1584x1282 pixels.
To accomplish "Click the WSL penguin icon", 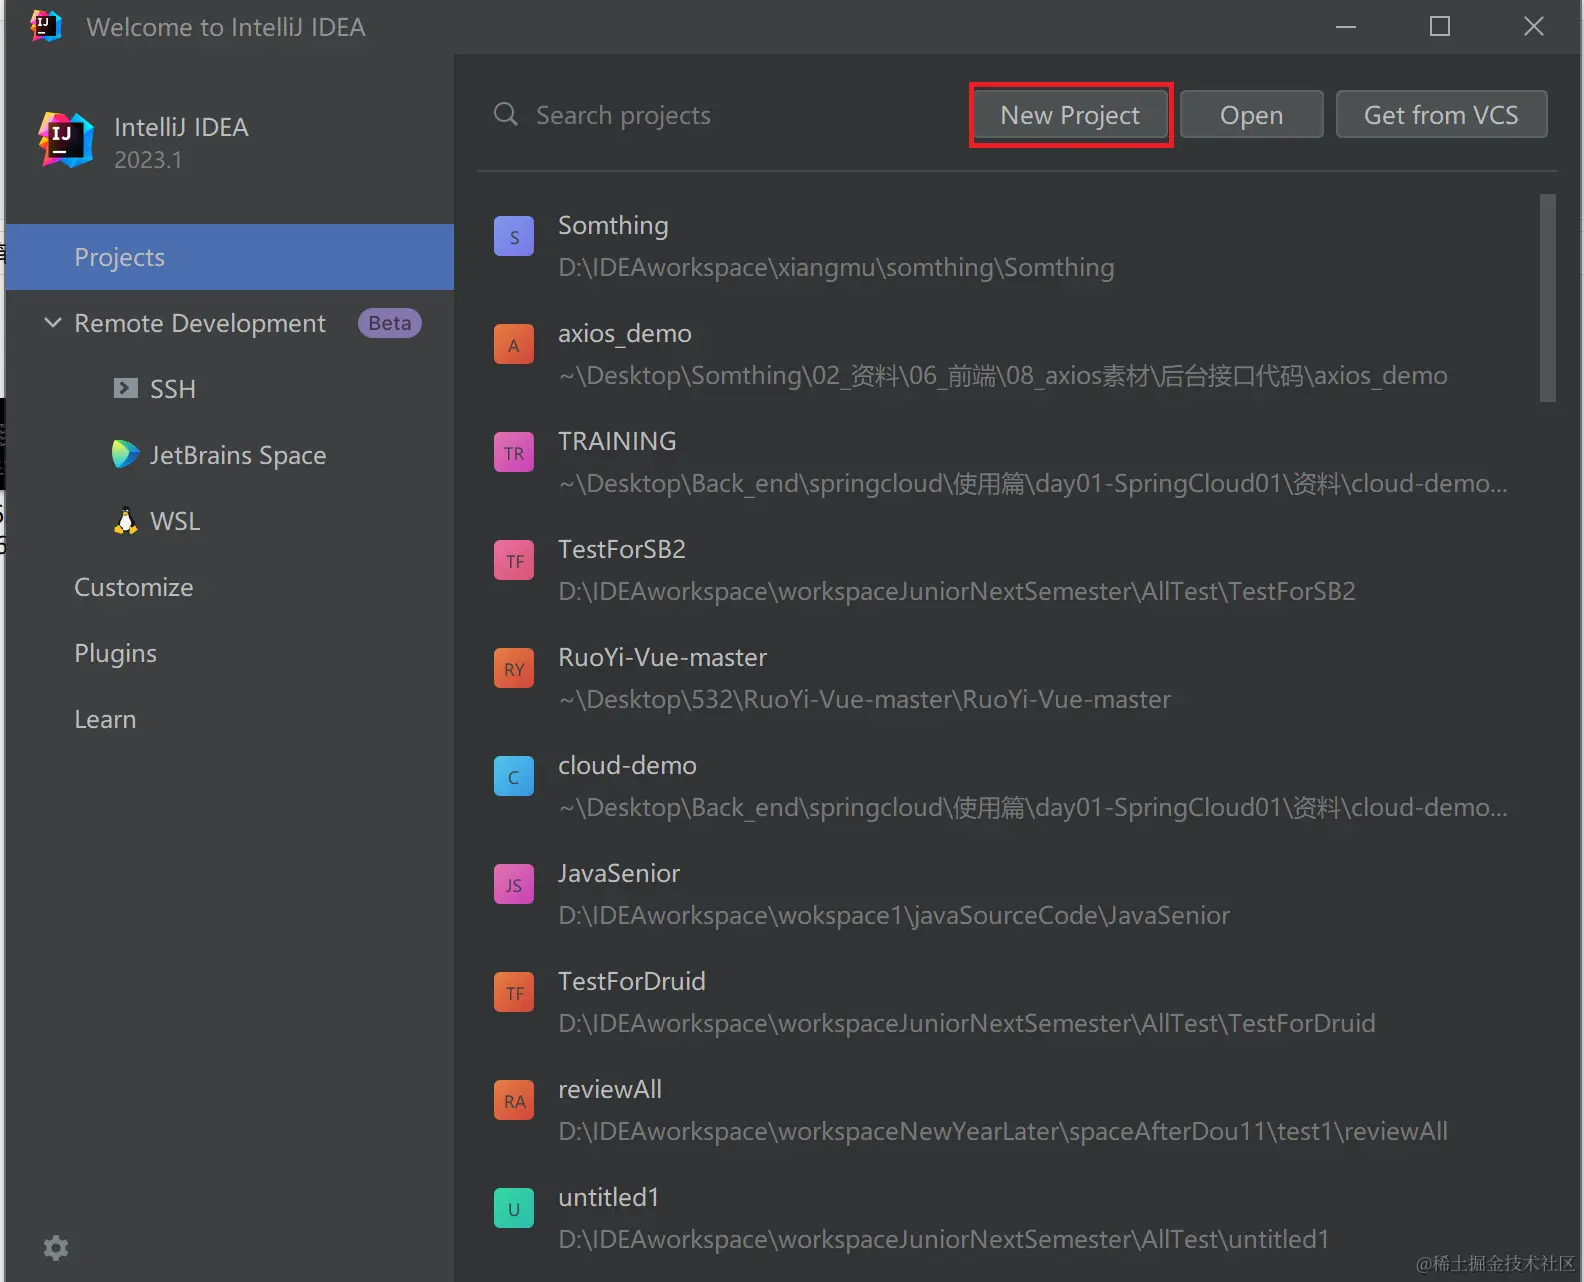I will click(125, 520).
